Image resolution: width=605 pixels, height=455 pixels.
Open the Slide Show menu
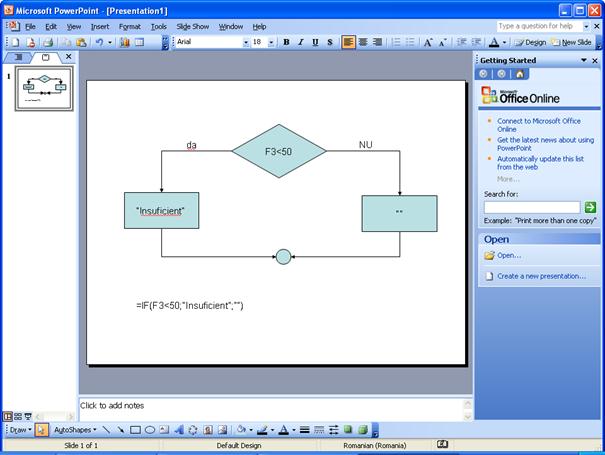tap(193, 26)
